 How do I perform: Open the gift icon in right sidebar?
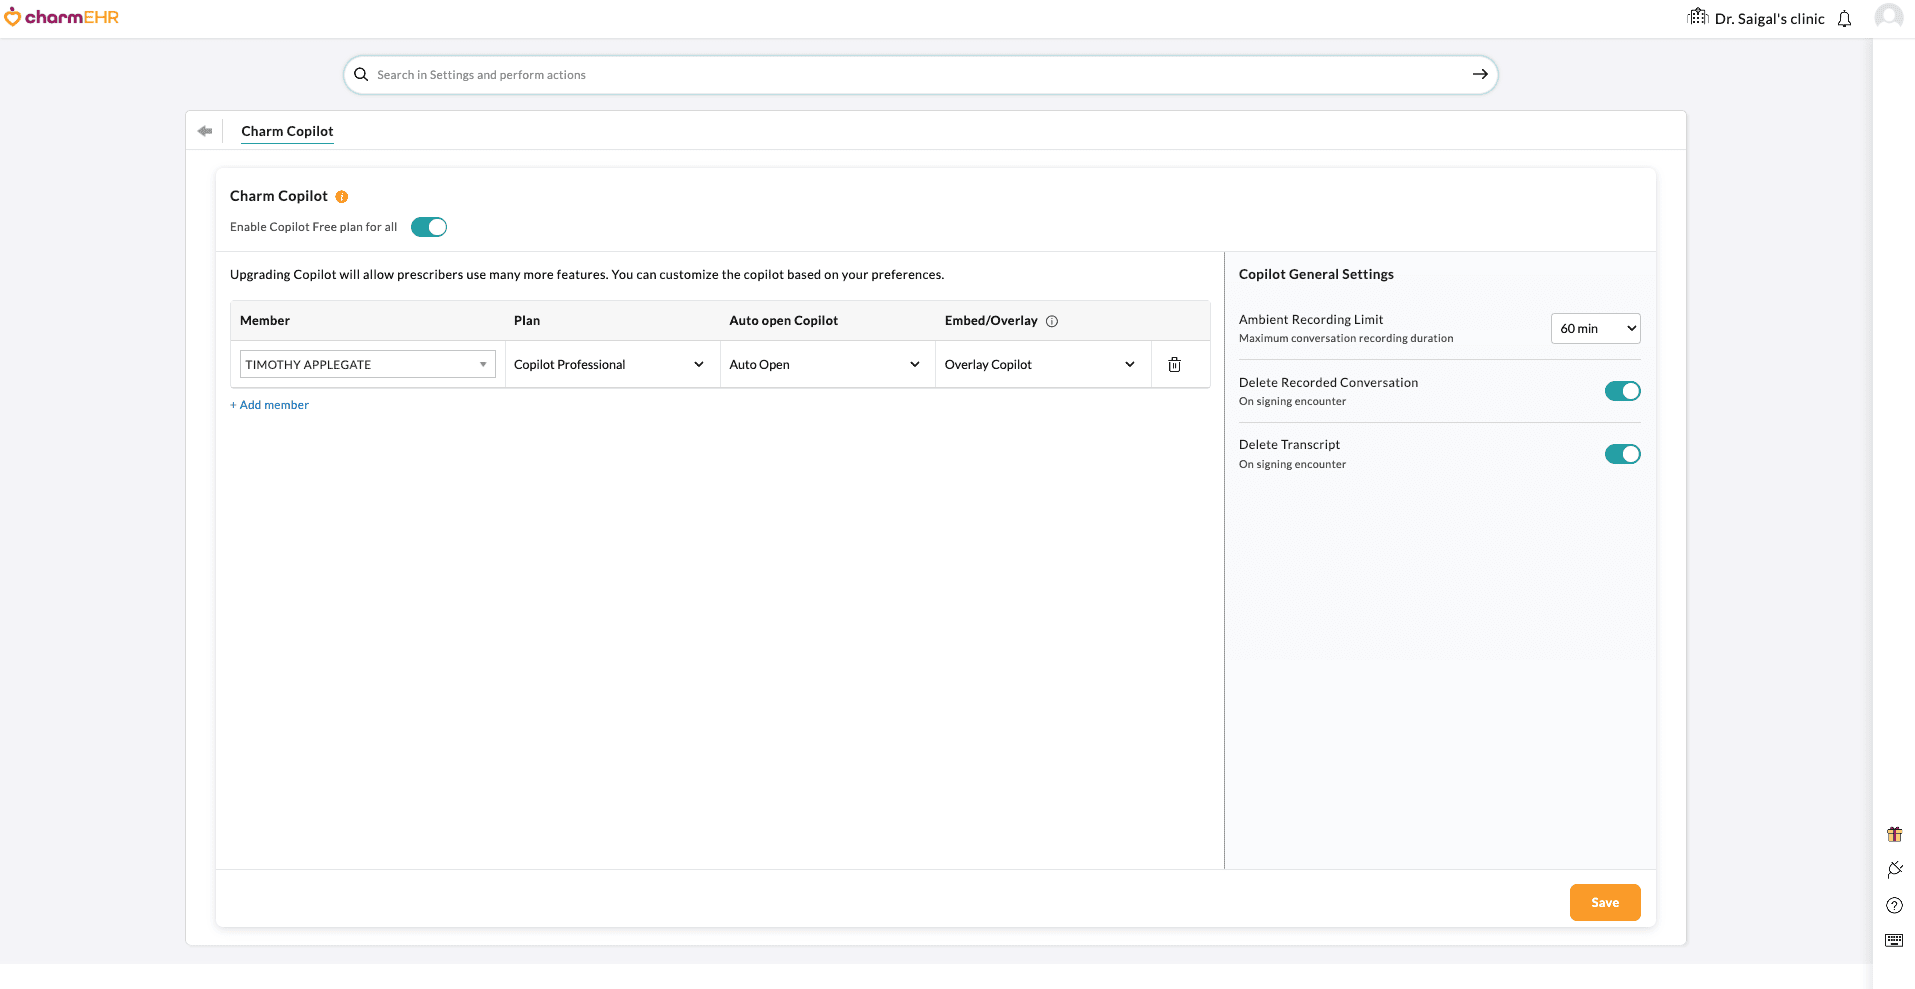(x=1894, y=834)
